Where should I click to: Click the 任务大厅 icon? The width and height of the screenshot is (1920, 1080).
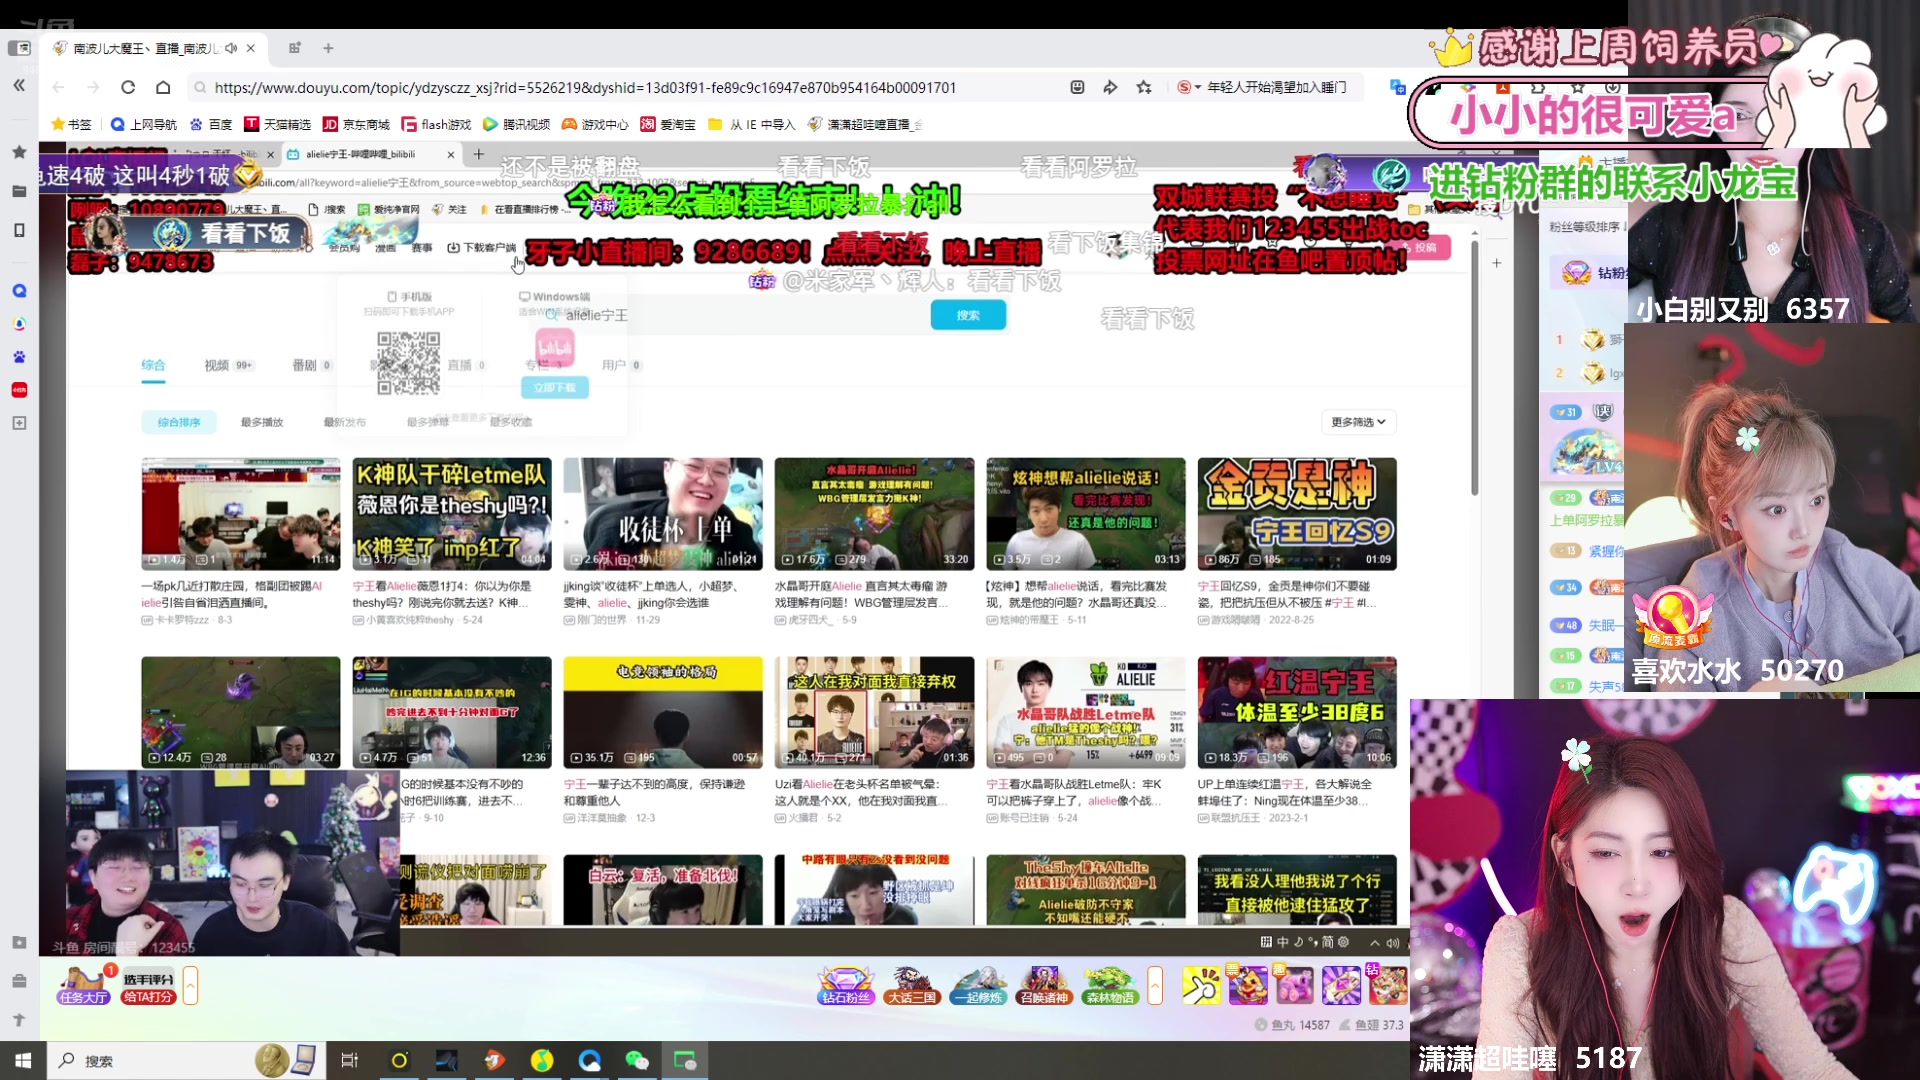pos(83,985)
